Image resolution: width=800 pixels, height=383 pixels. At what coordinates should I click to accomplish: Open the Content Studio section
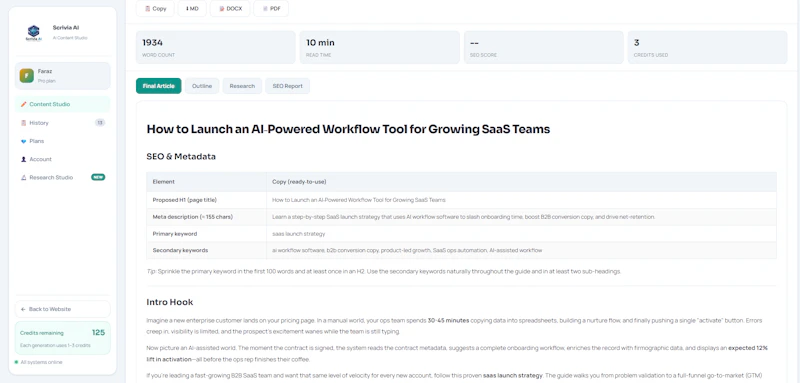coord(62,104)
